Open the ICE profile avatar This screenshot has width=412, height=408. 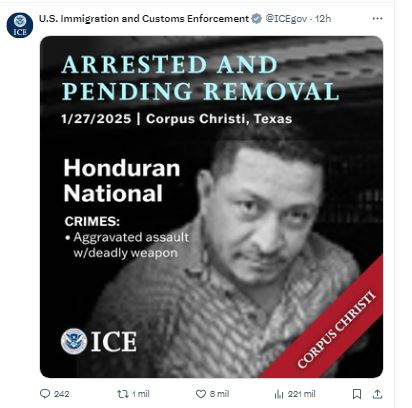[x=20, y=25]
